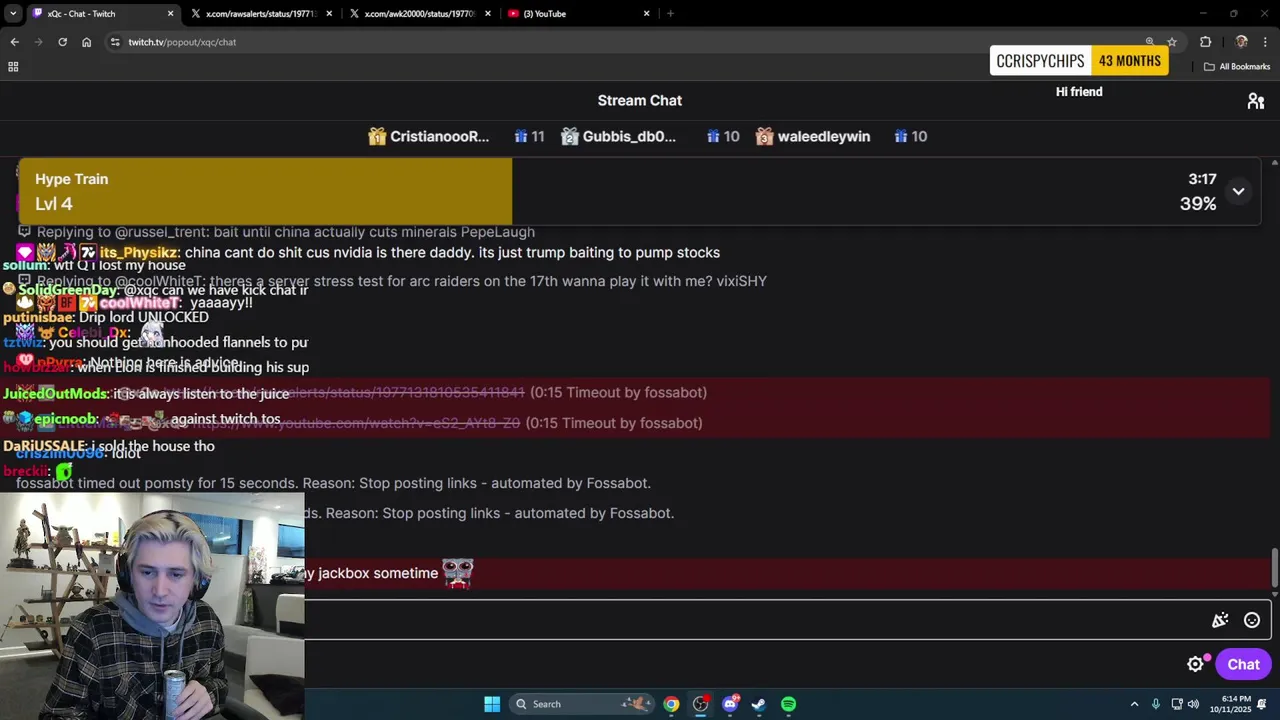The image size is (1280, 720).
Task: Close the YouTube browser tab
Action: (x=646, y=14)
